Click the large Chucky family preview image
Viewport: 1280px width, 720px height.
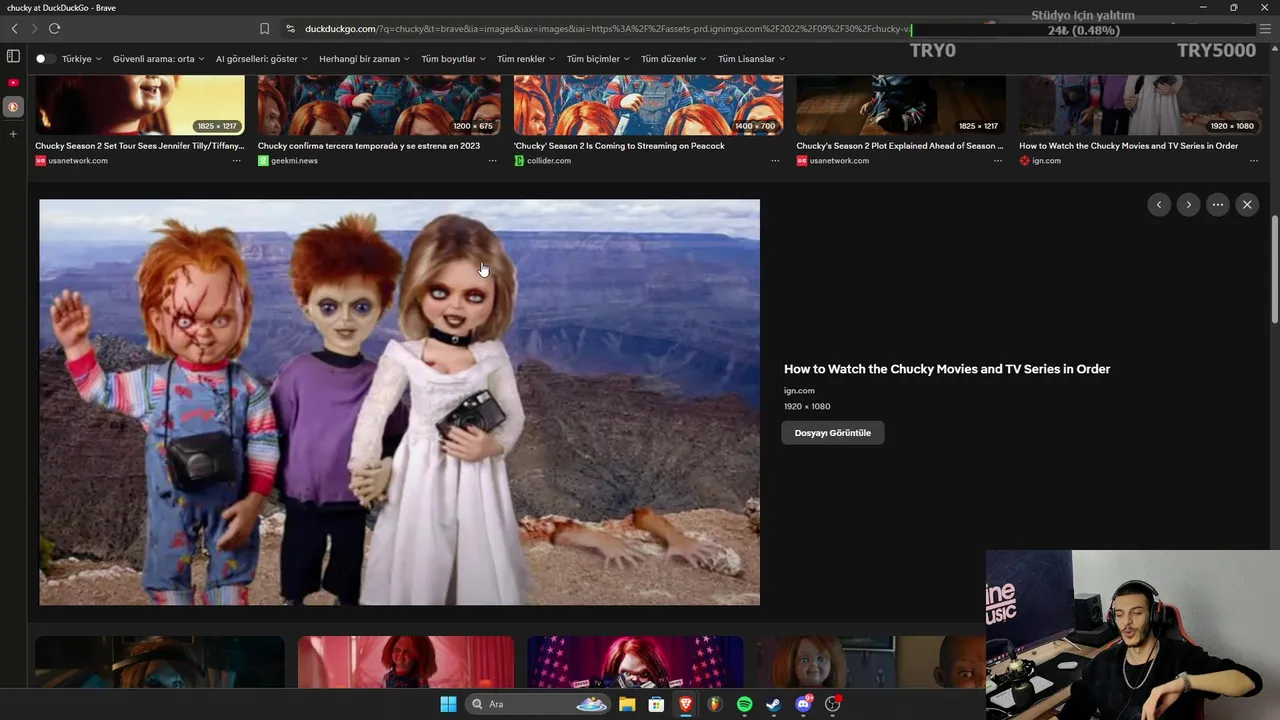click(x=399, y=402)
